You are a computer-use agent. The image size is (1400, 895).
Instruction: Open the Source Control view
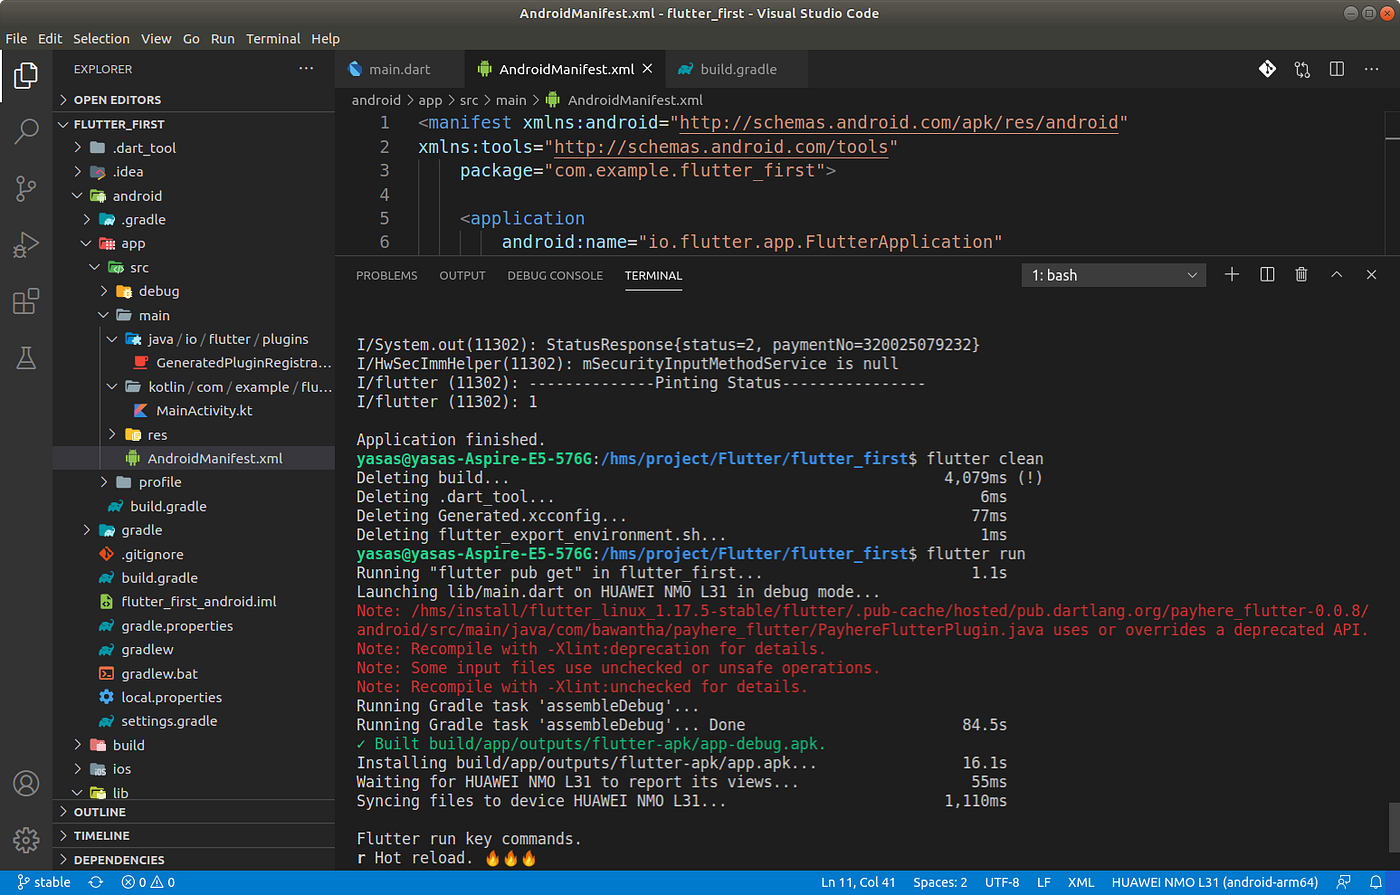click(26, 187)
